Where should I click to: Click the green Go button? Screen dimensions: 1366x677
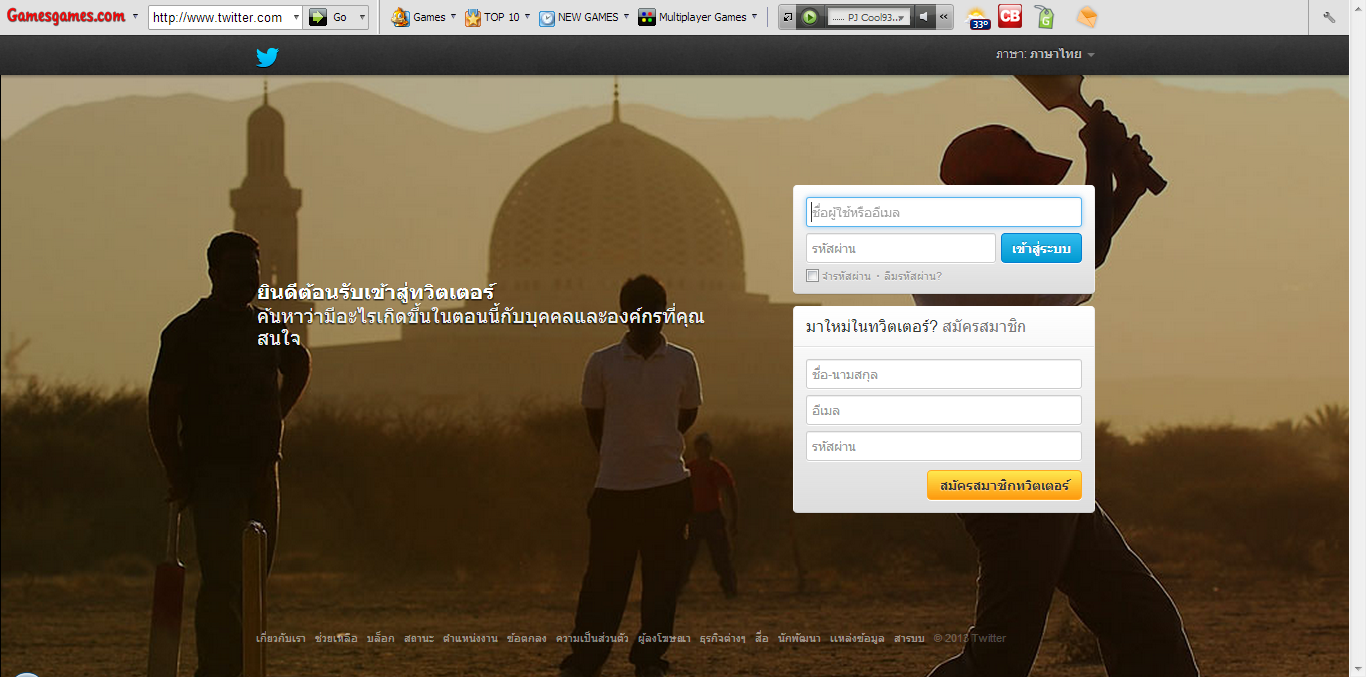tap(329, 17)
